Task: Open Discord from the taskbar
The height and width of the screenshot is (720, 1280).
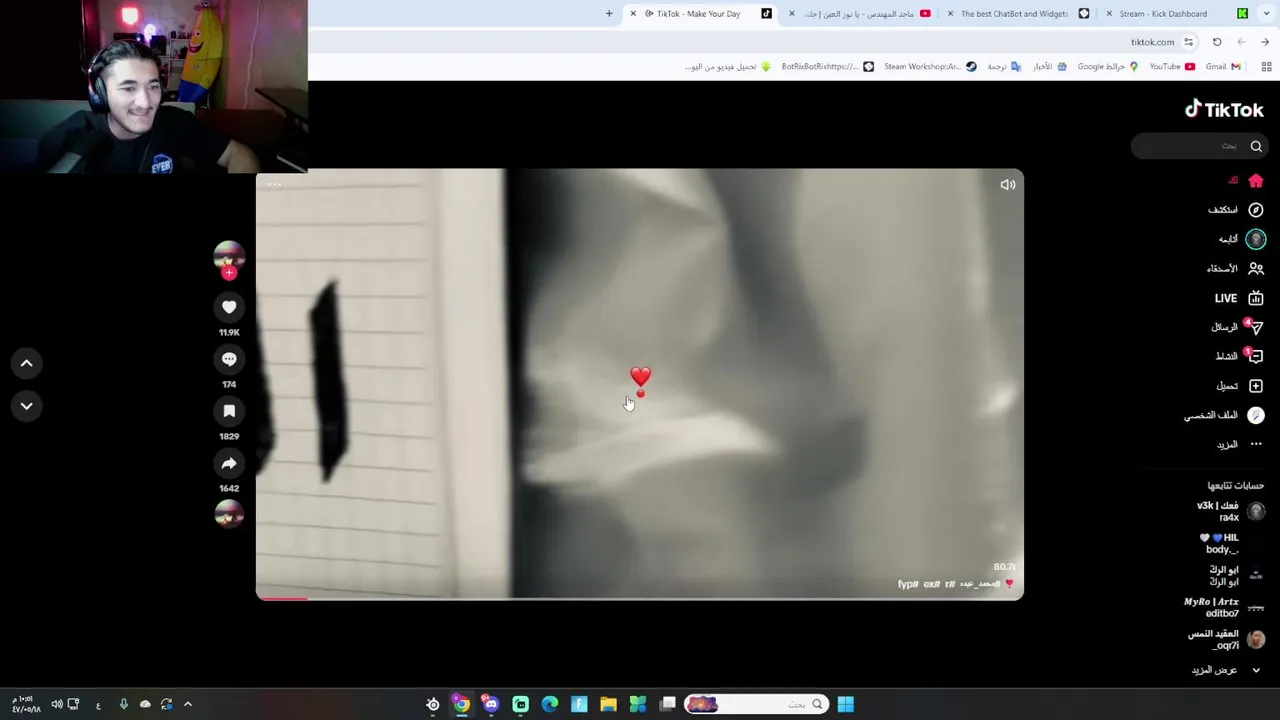Action: click(x=490, y=704)
